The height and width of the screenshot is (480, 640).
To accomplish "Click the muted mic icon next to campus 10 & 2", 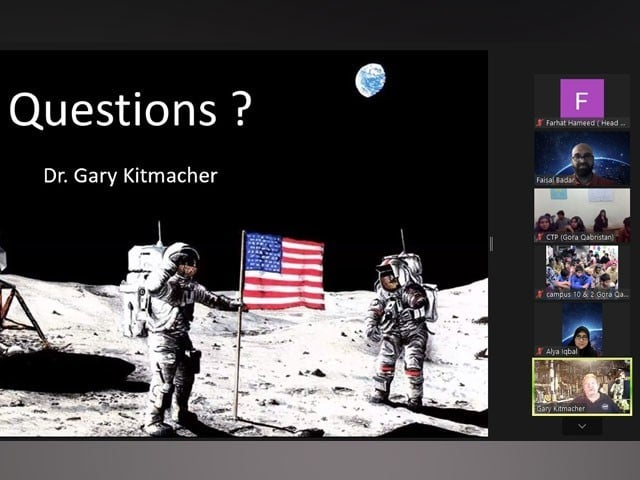I will point(540,294).
